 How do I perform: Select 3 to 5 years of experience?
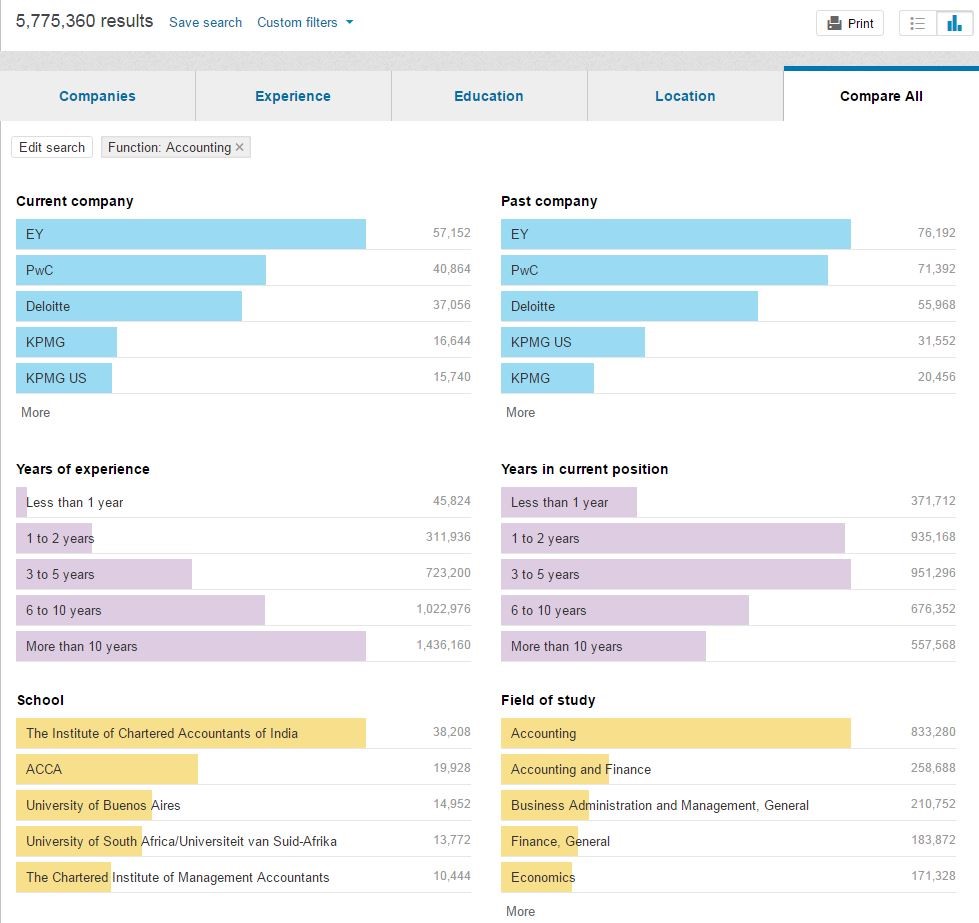click(244, 575)
